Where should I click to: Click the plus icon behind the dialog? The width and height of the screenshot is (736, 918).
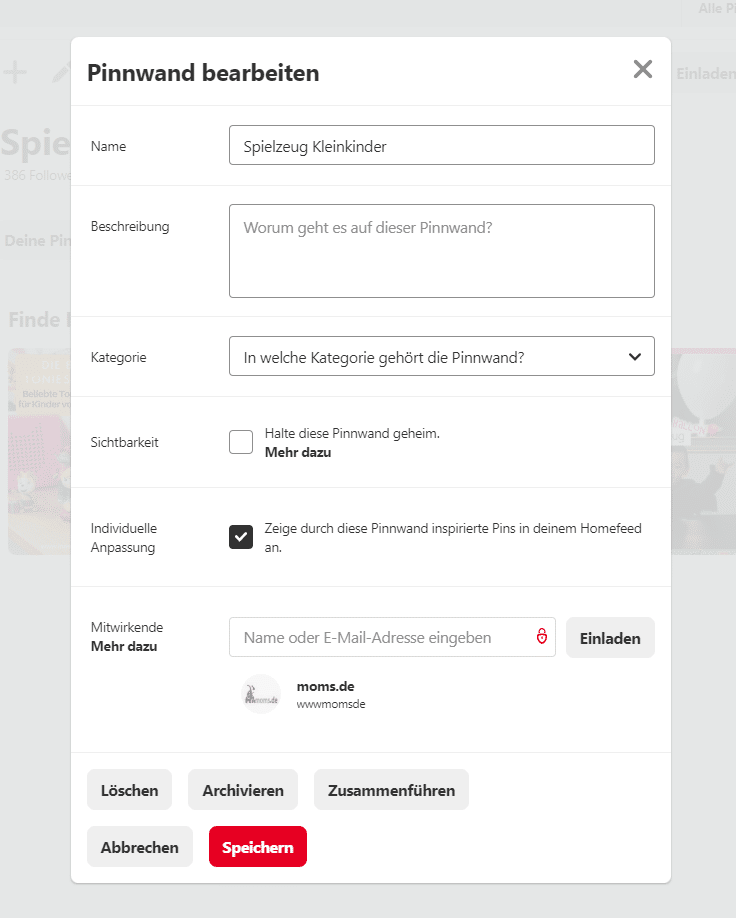point(15,73)
